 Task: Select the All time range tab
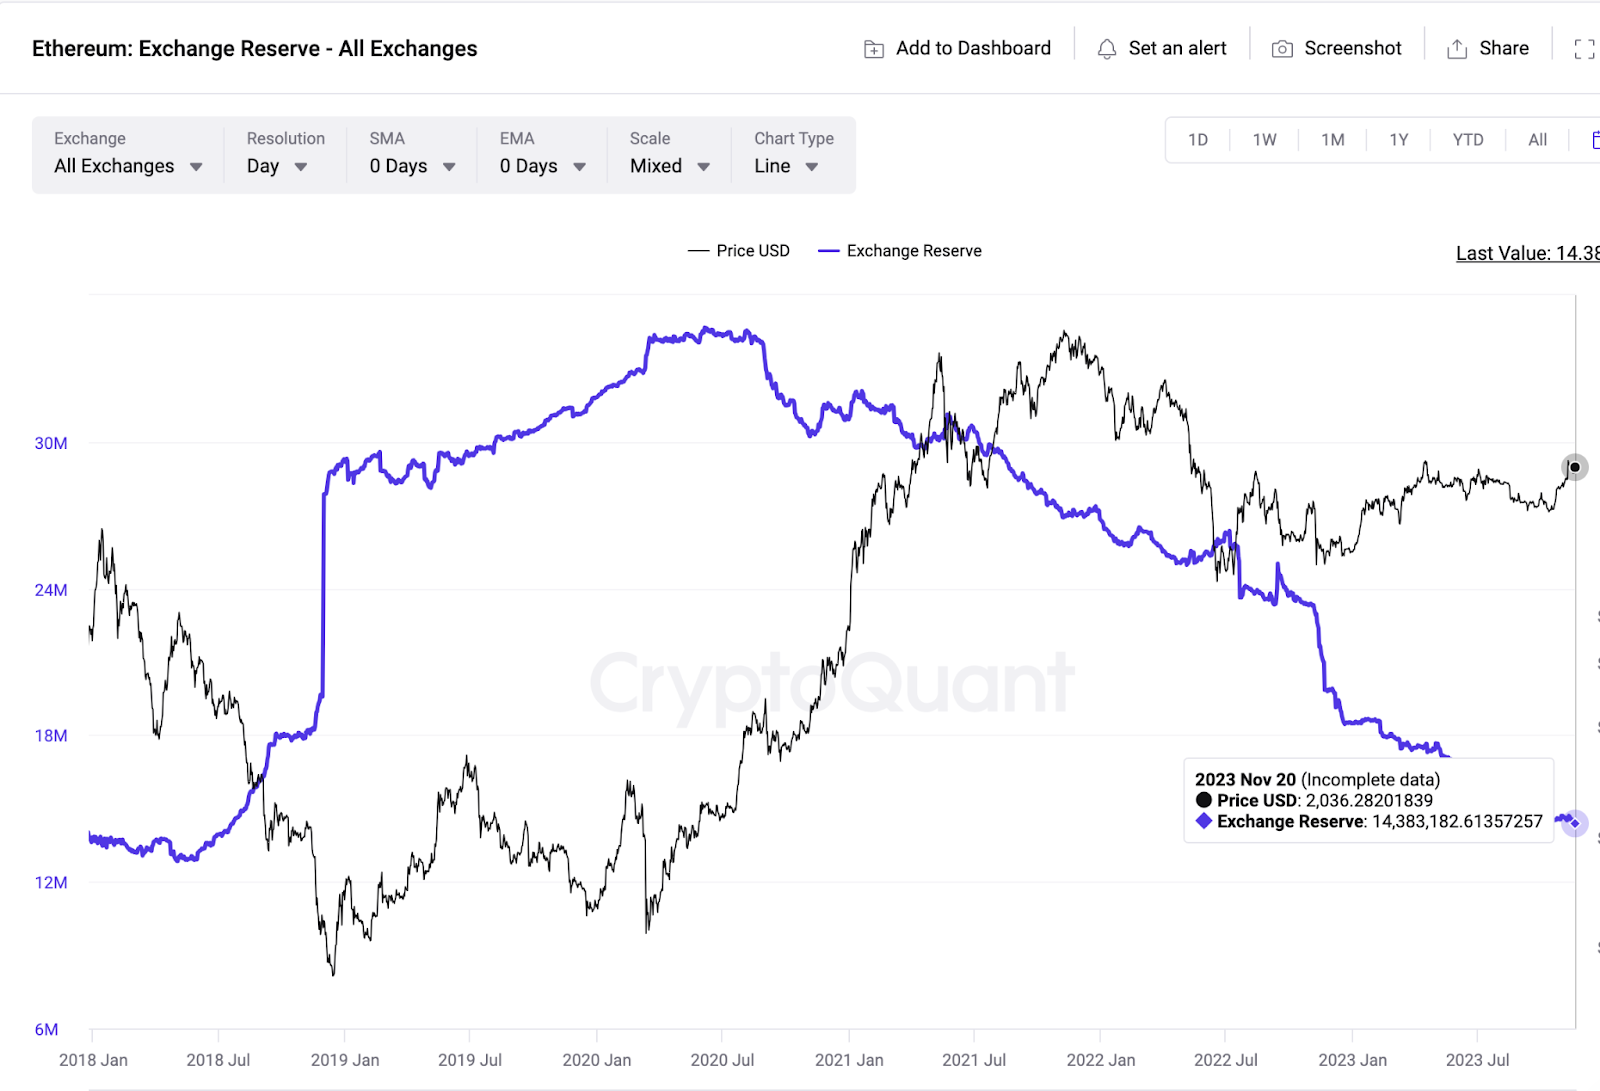(x=1537, y=140)
